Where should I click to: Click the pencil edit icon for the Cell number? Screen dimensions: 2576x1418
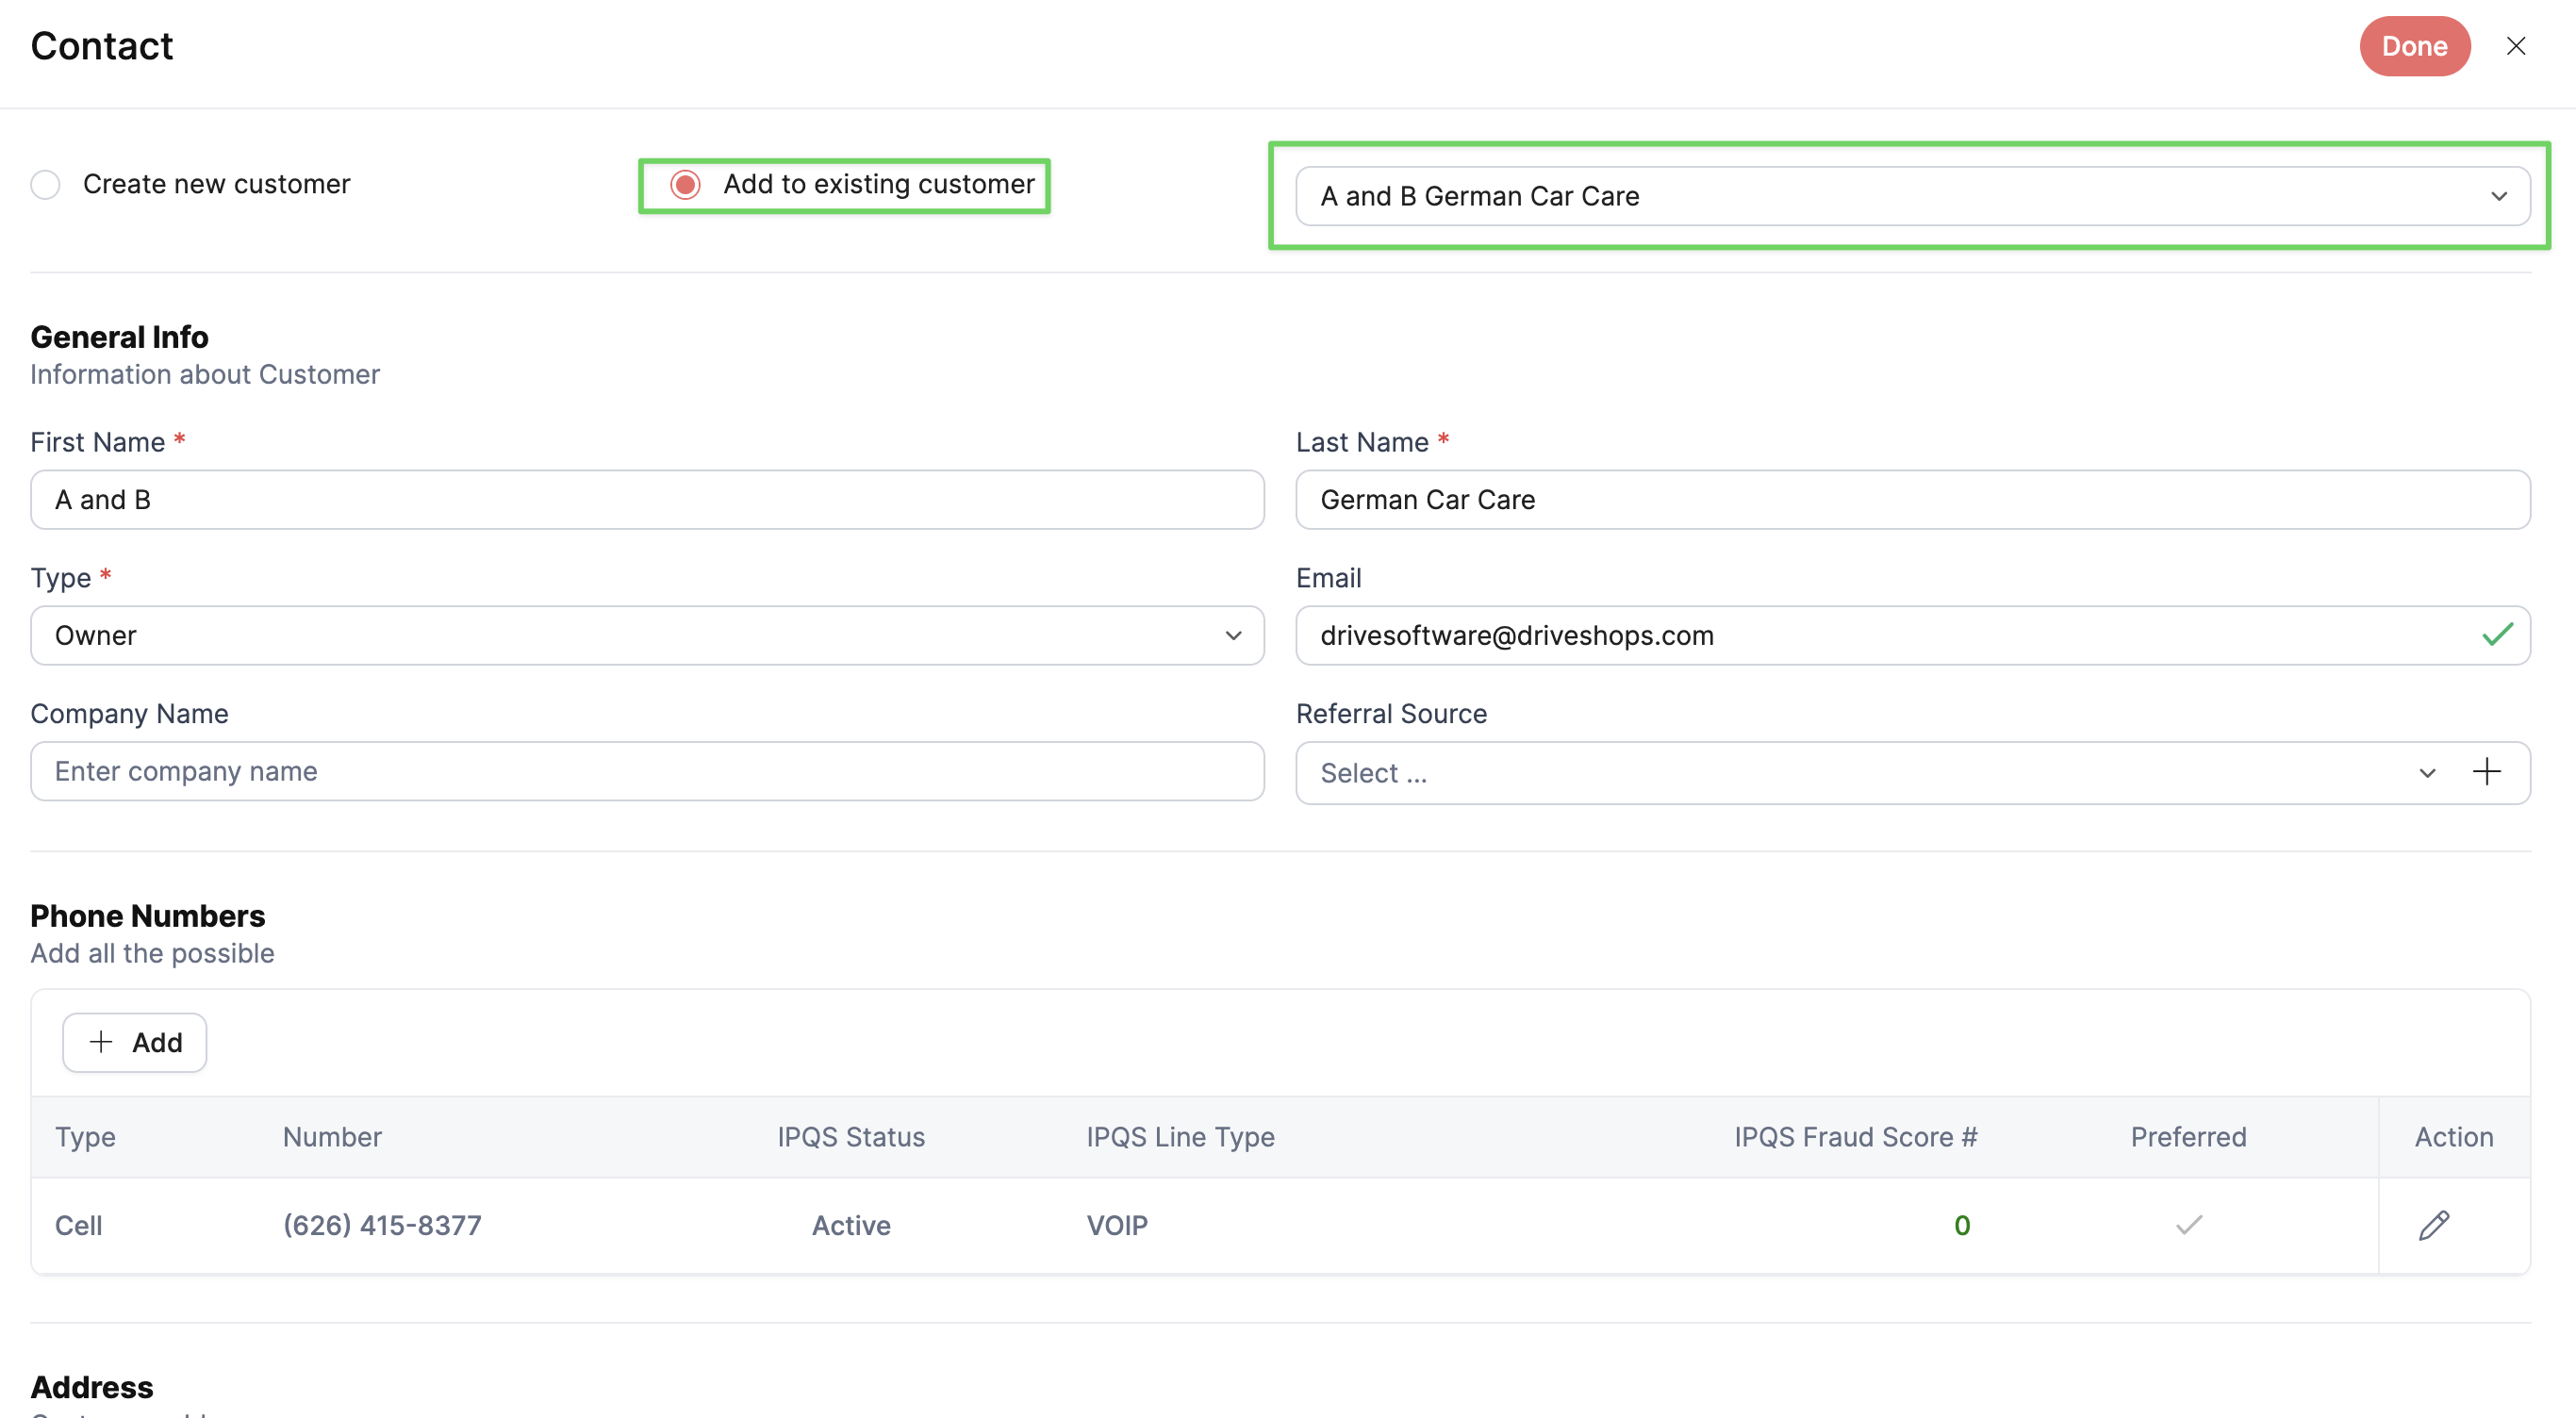(x=2433, y=1225)
